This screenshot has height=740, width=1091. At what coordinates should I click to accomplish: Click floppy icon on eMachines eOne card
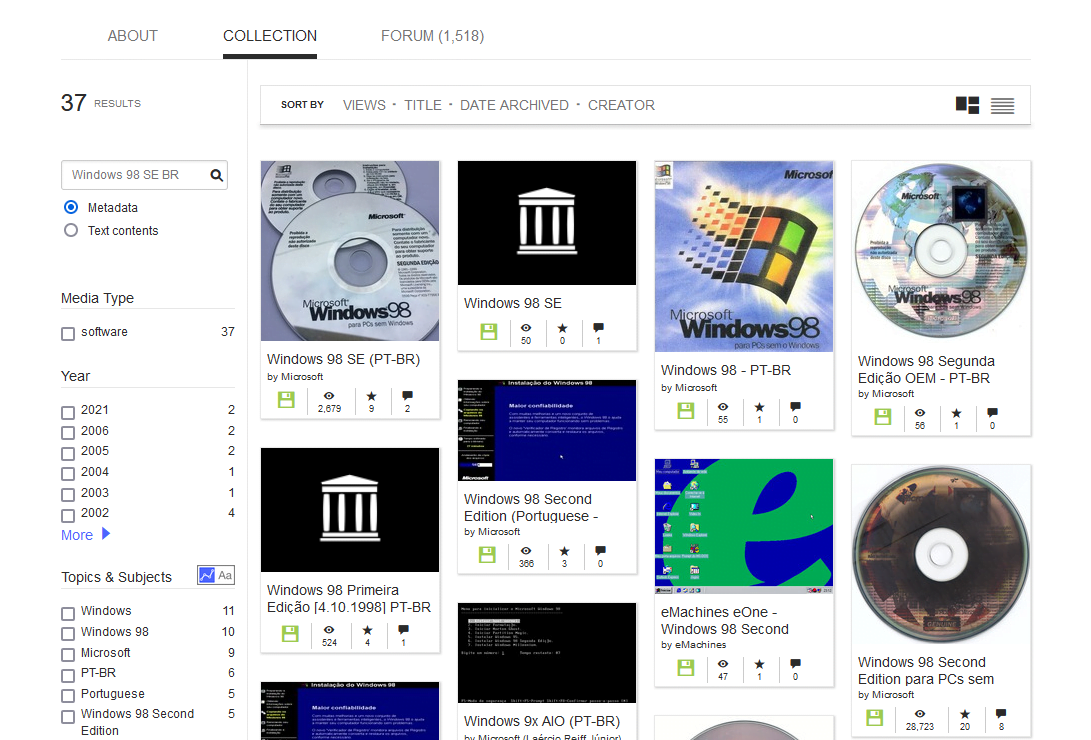(685, 668)
